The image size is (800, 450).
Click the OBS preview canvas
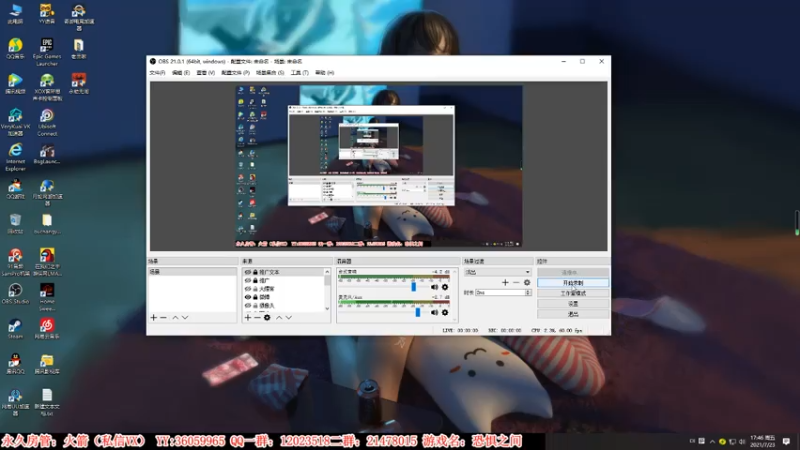pos(379,166)
